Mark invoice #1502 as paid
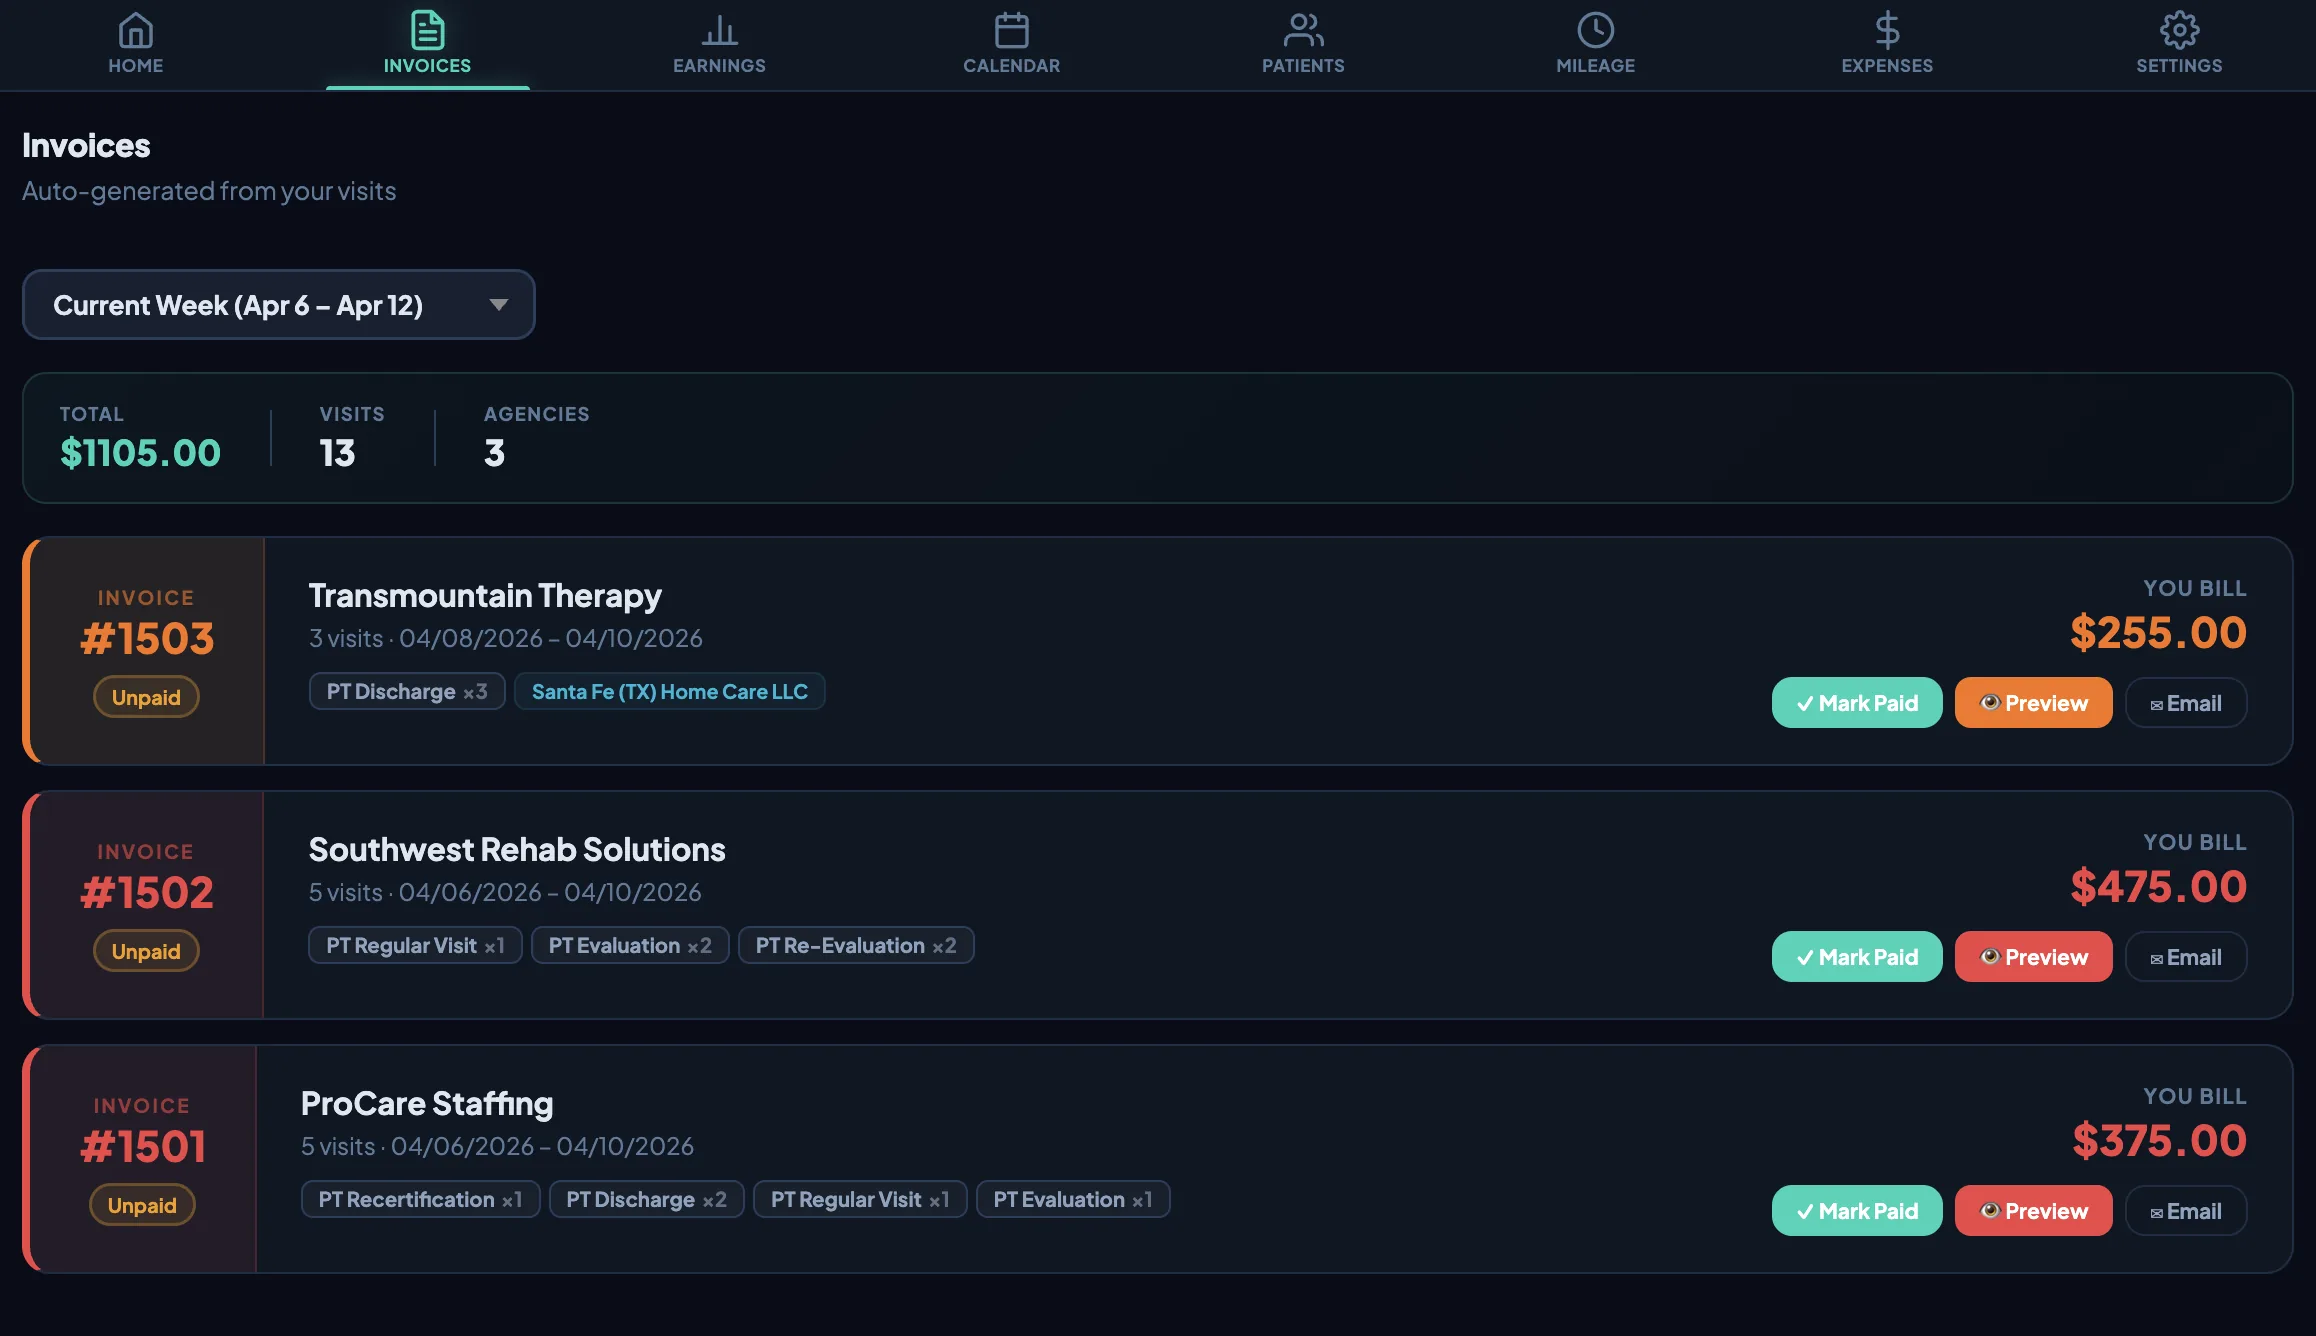Image resolution: width=2316 pixels, height=1336 pixels. tap(1857, 957)
